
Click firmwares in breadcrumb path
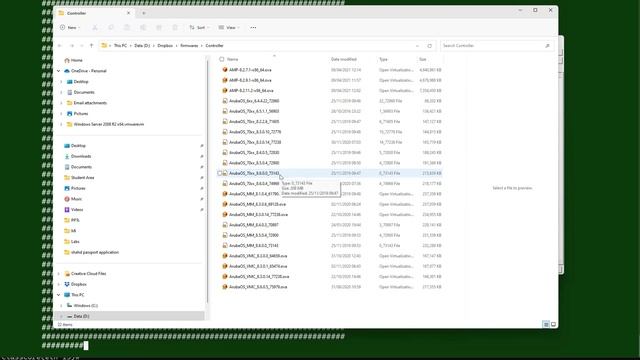(x=189, y=46)
